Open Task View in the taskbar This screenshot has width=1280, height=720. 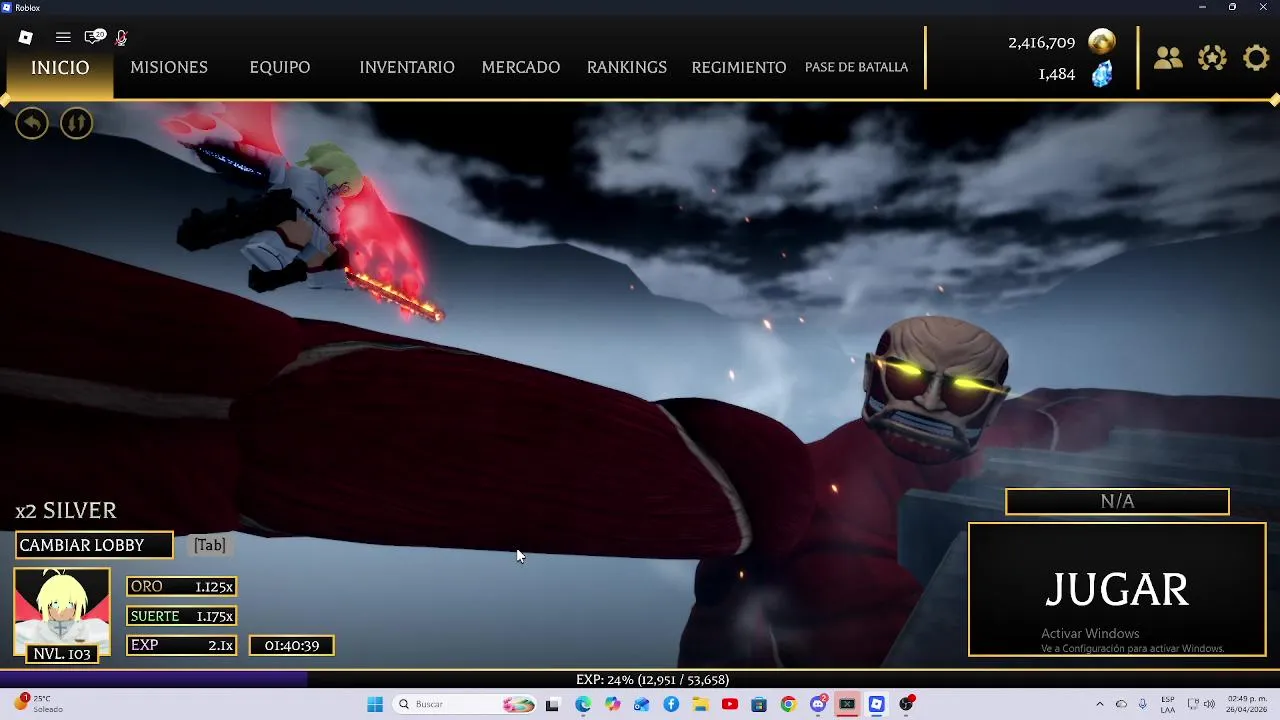point(552,704)
